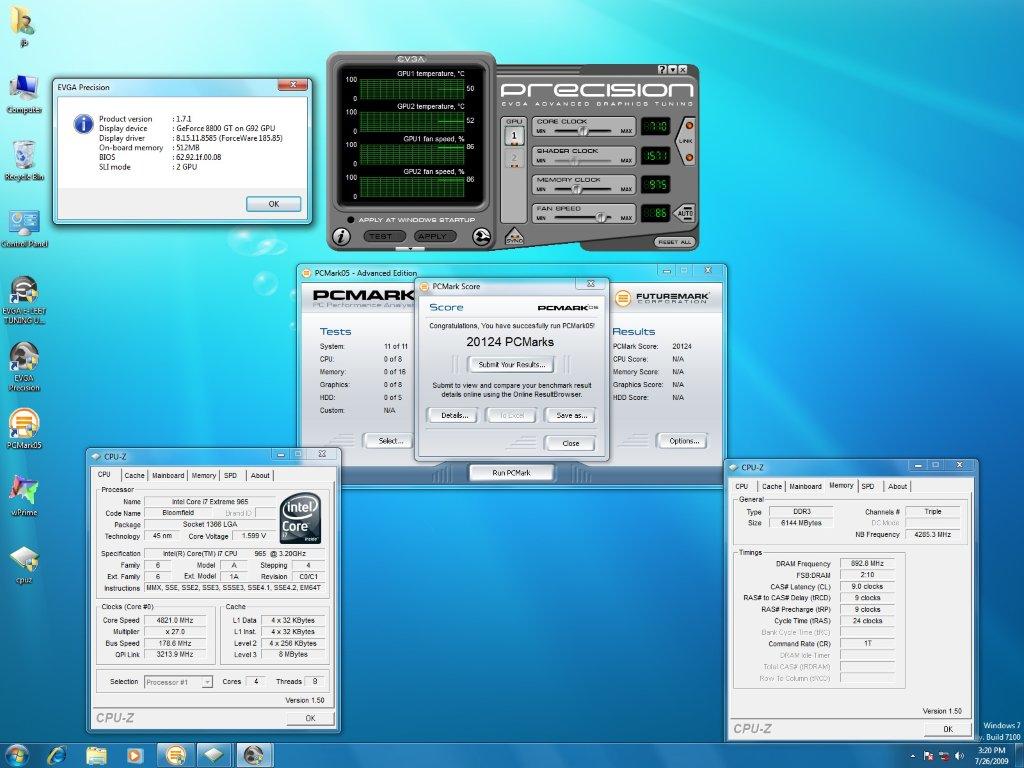1024x768 pixels.
Task: Click OK in right CPU-Z memory window
Action: (x=948, y=729)
